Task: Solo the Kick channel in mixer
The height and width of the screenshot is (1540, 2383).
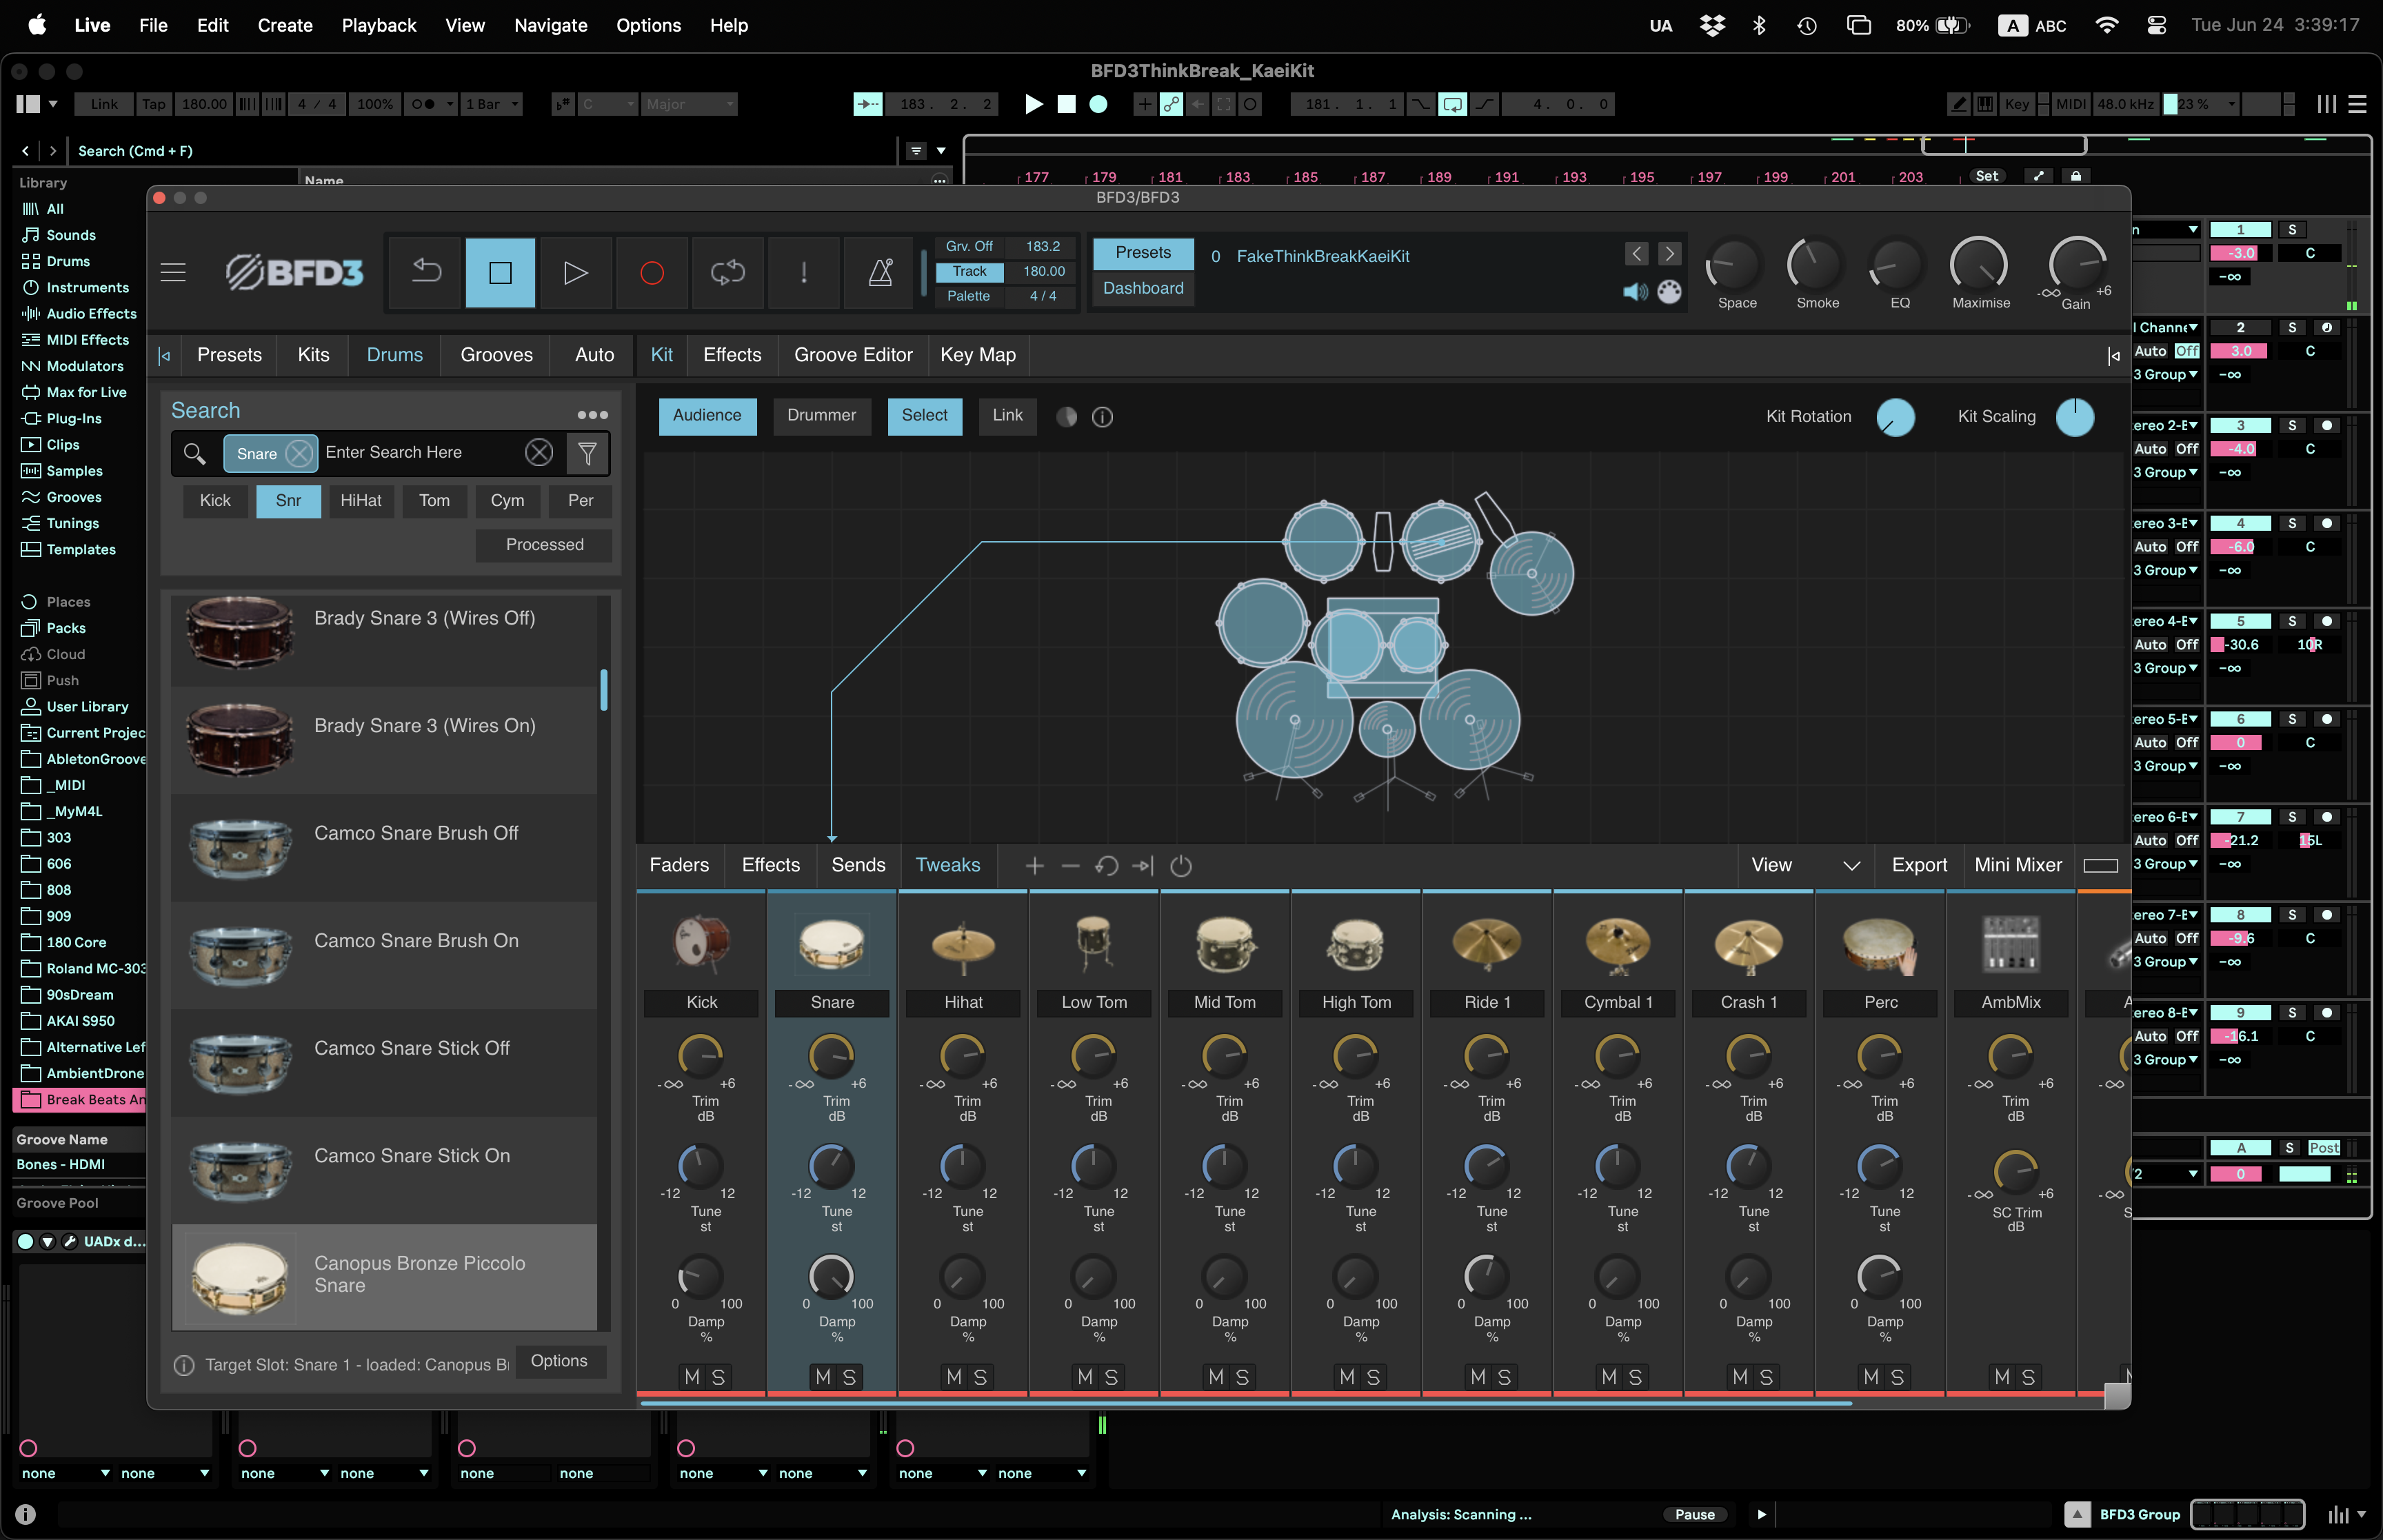Action: (x=718, y=1377)
